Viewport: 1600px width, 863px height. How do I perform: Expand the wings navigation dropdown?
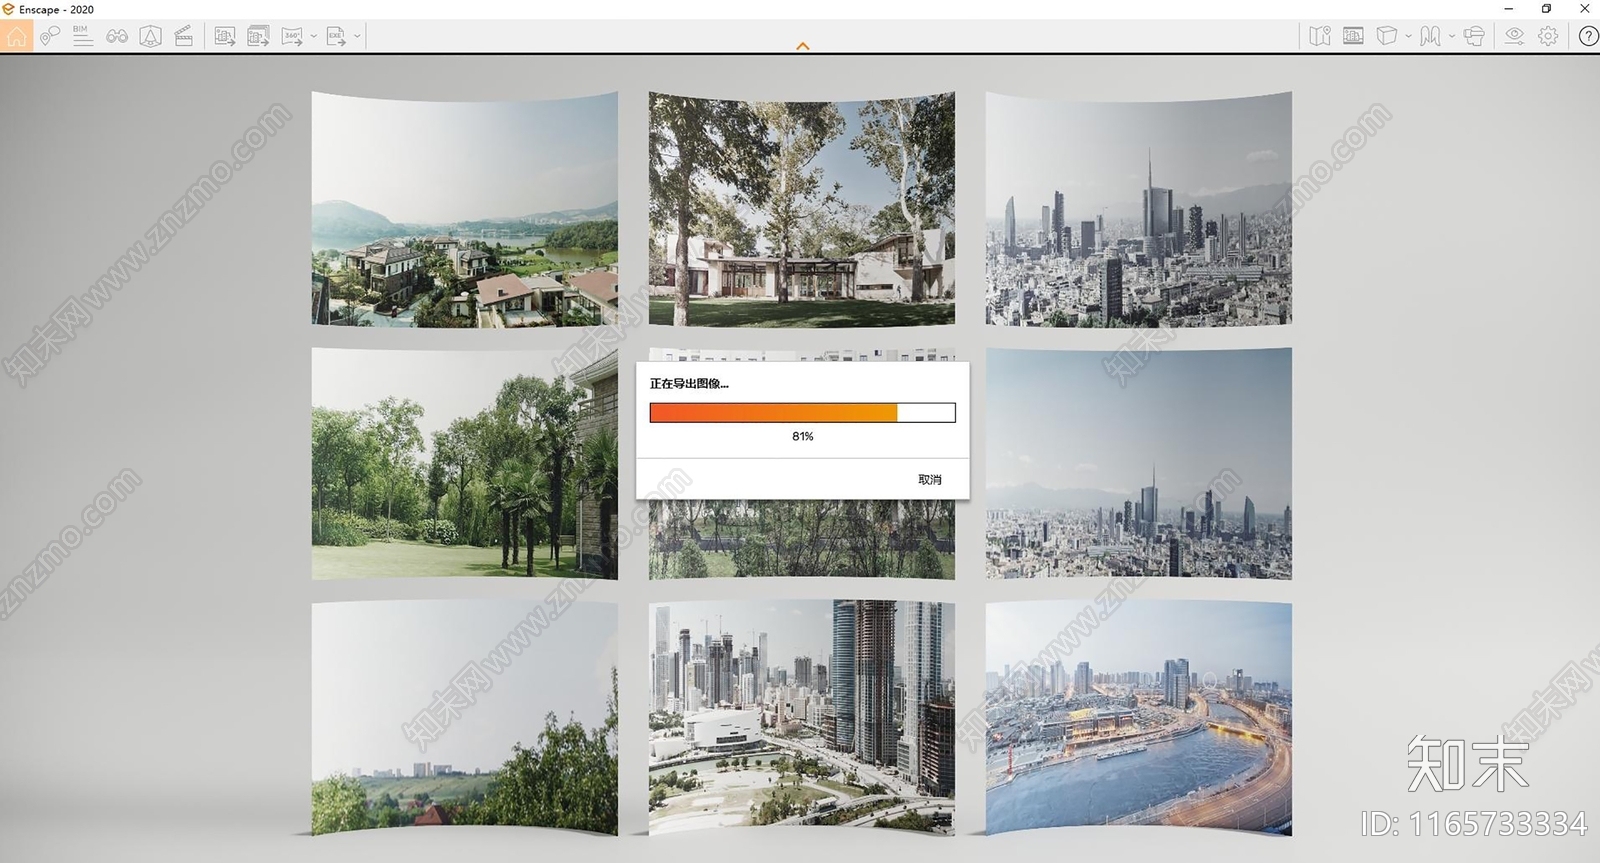coord(1452,36)
